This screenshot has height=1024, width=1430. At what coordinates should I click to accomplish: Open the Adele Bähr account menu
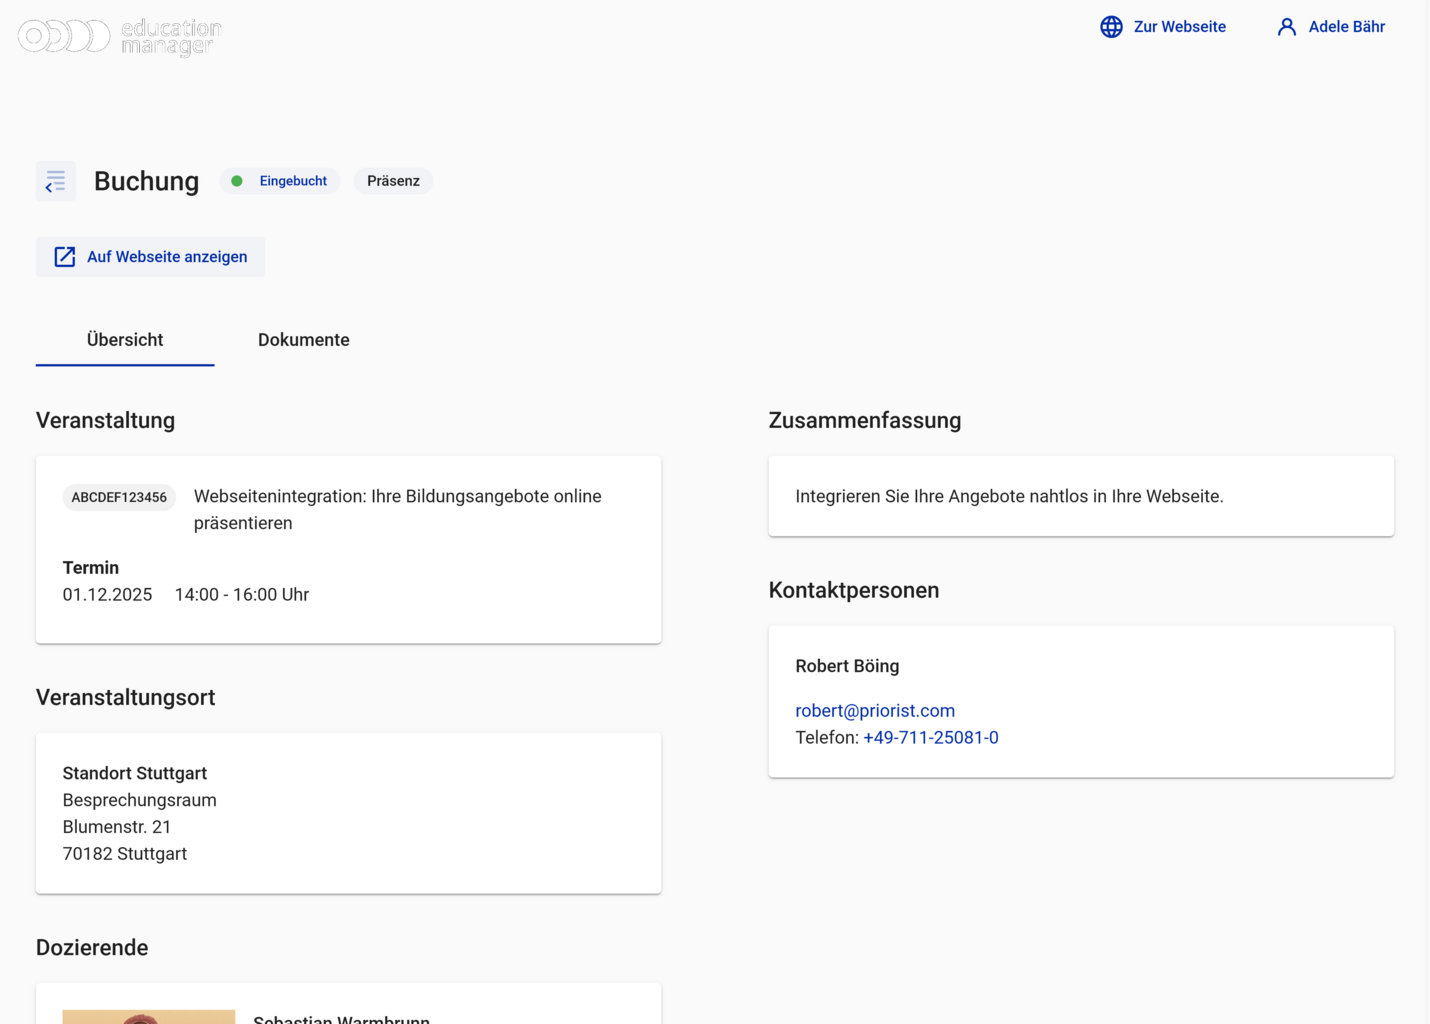click(1346, 27)
